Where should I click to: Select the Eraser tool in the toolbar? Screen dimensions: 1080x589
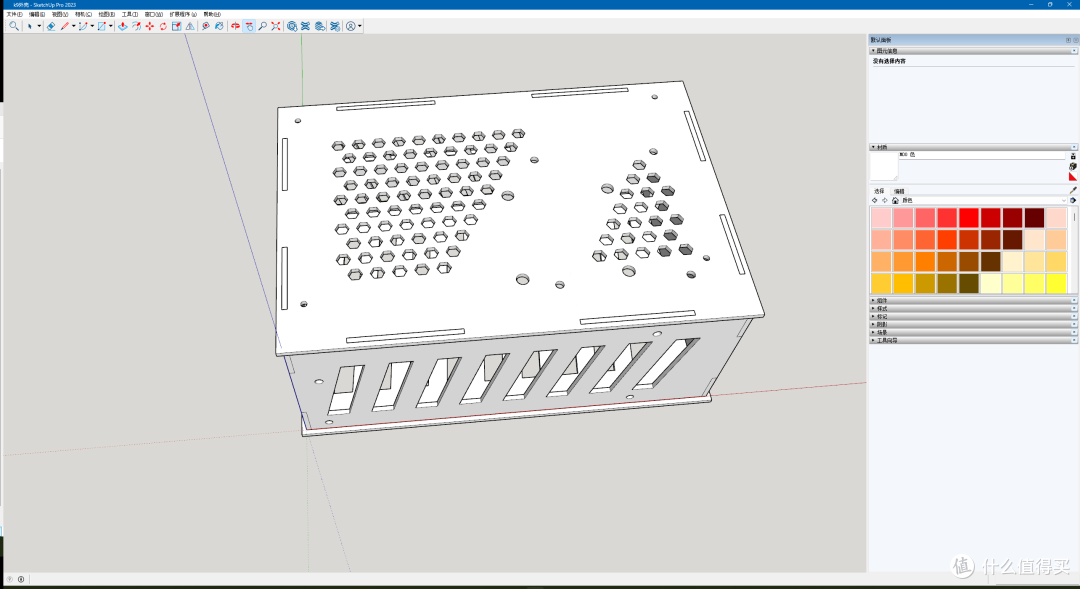(51, 26)
